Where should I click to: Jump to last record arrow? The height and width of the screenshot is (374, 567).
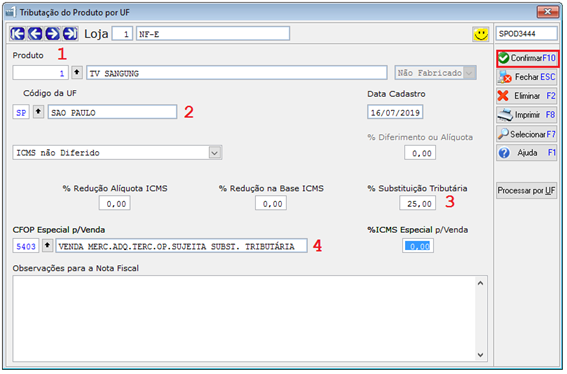point(70,34)
